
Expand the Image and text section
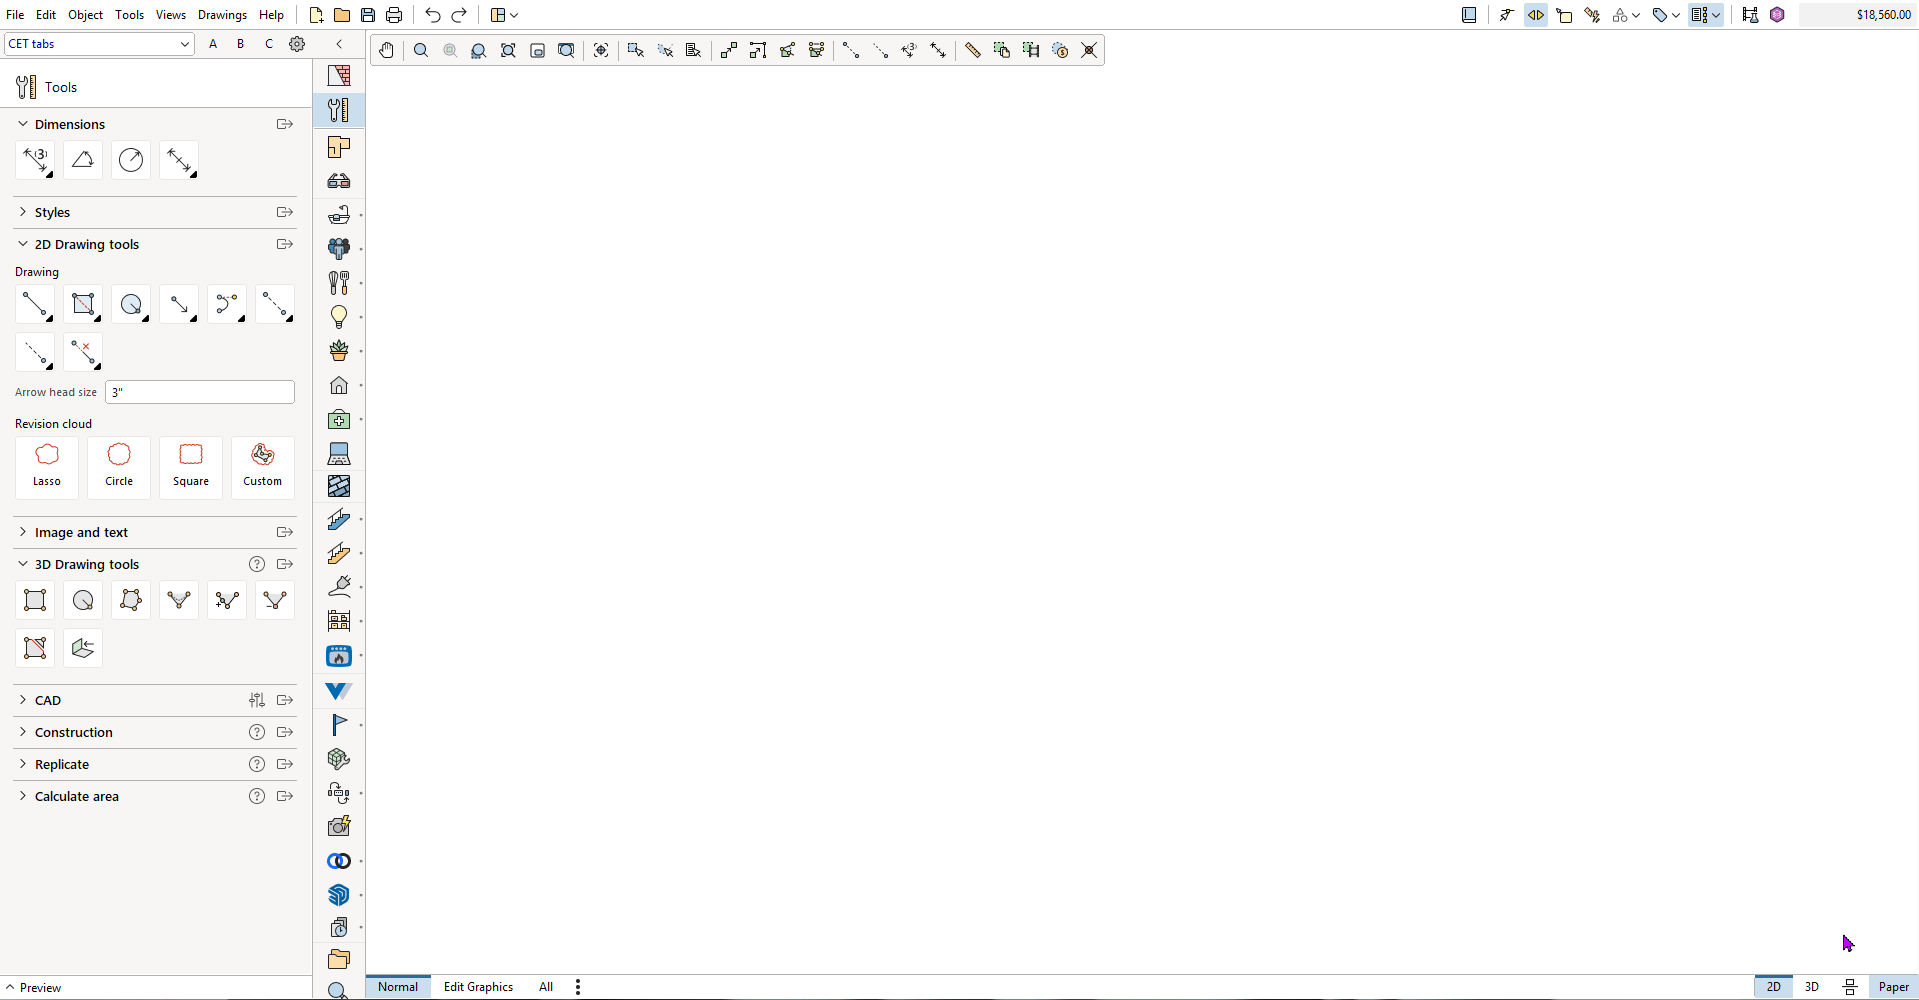point(23,532)
